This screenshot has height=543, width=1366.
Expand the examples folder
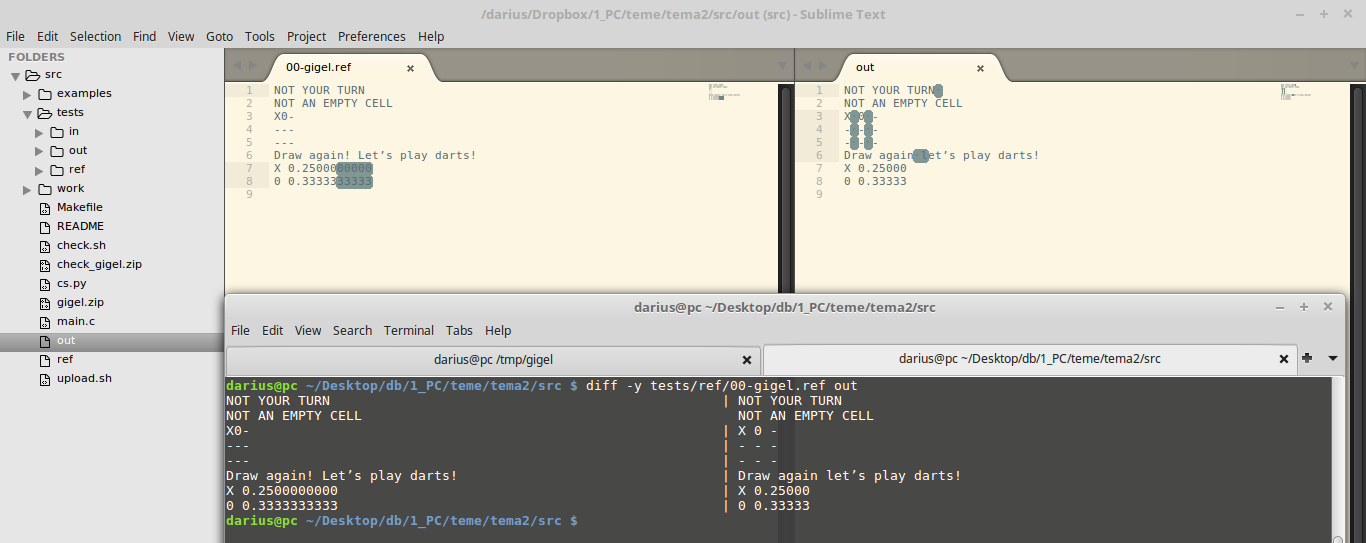(x=28, y=94)
